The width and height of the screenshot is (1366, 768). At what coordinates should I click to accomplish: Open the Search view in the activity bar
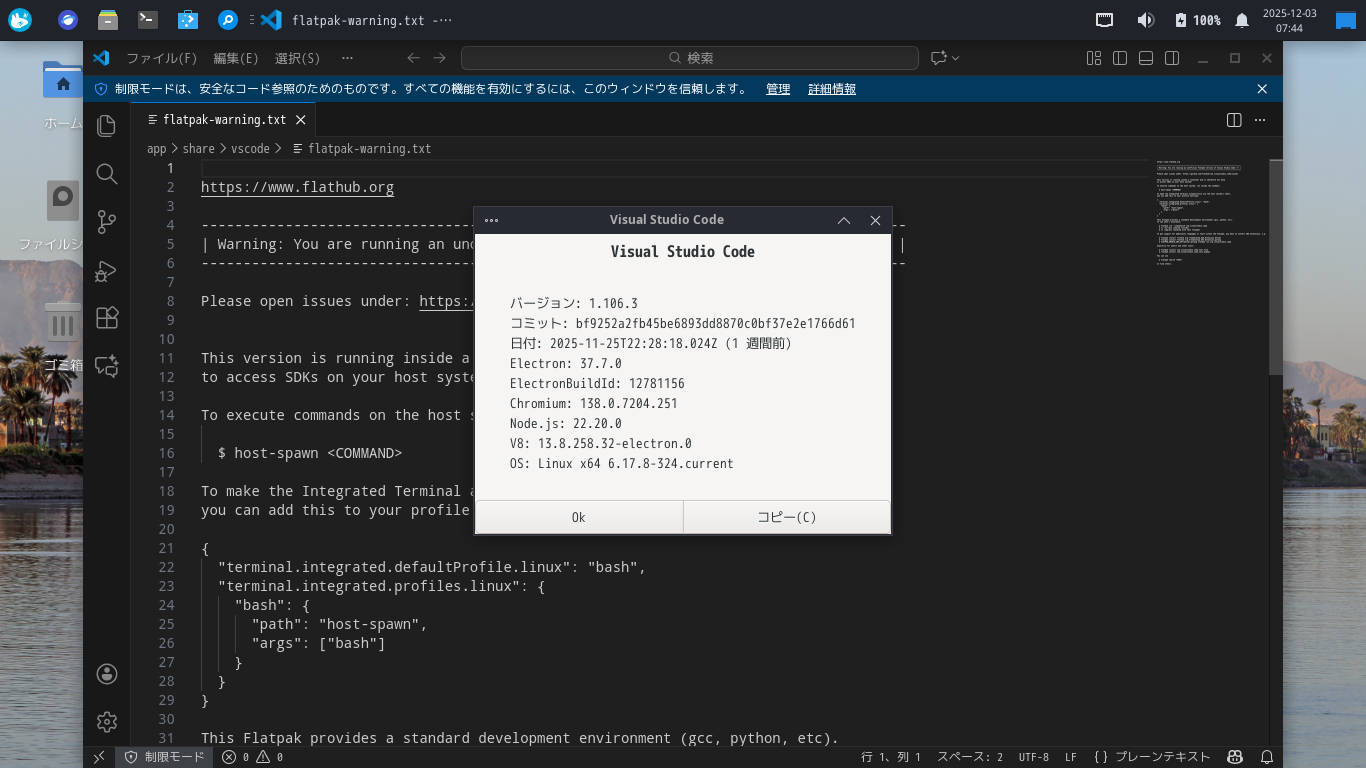107,173
